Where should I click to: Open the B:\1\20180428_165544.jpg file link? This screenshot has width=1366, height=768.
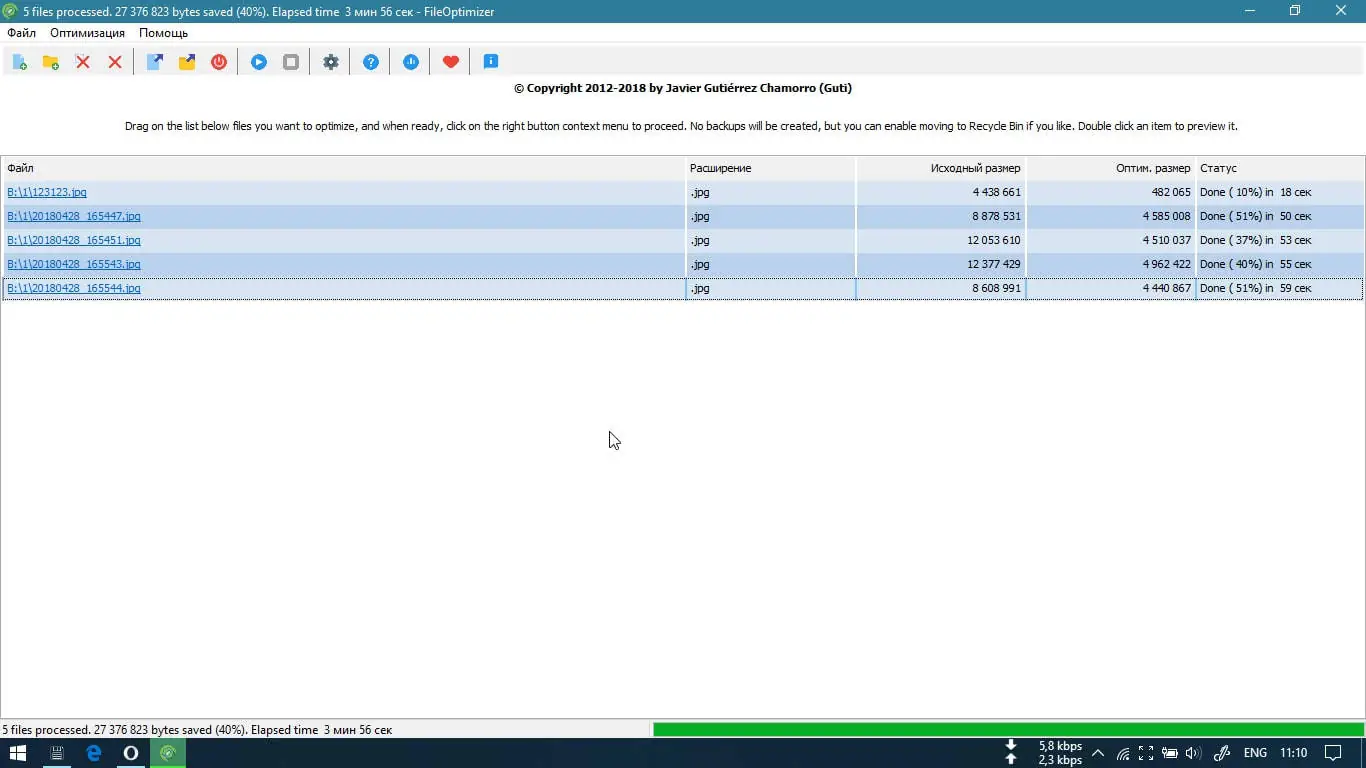(74, 288)
